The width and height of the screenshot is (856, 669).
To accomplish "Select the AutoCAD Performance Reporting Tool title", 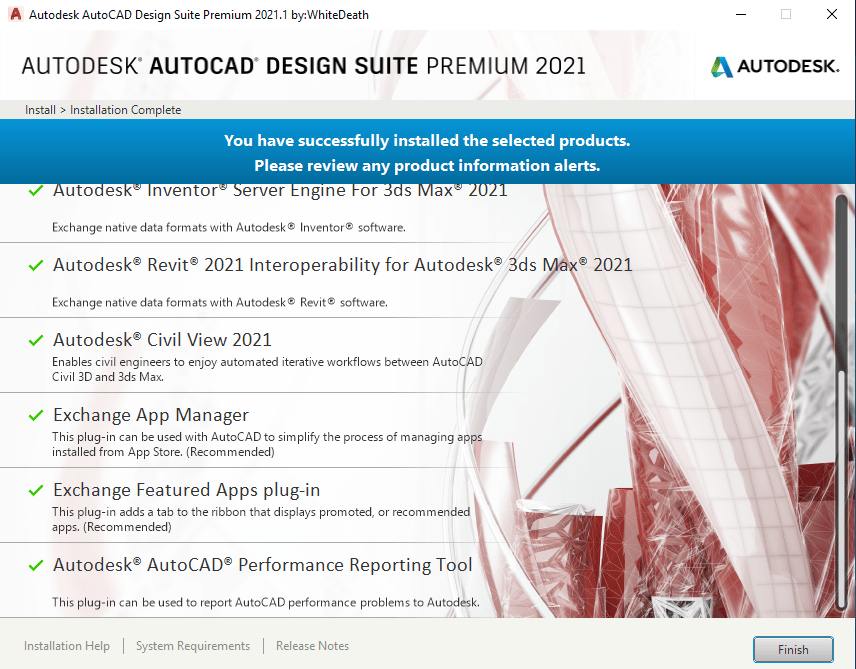I will click(263, 565).
